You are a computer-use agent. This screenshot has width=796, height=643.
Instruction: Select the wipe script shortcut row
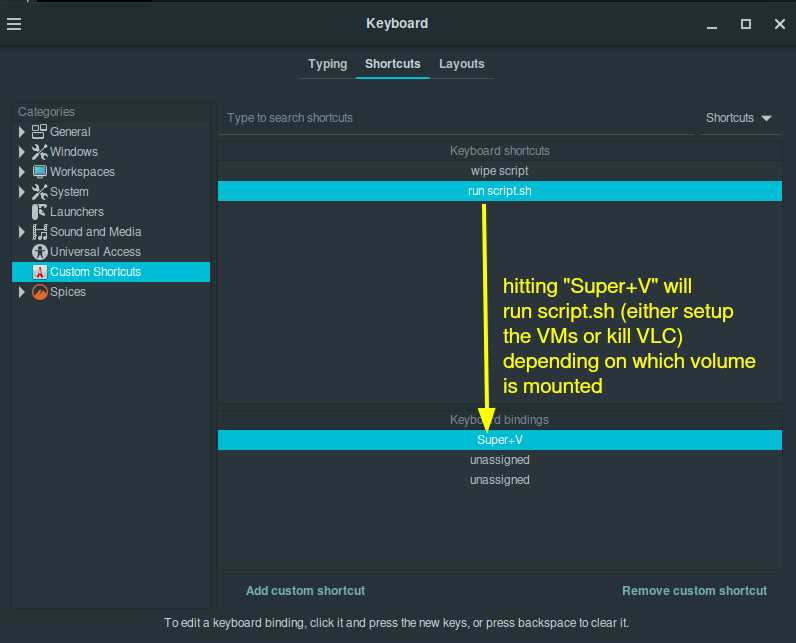tap(500, 171)
